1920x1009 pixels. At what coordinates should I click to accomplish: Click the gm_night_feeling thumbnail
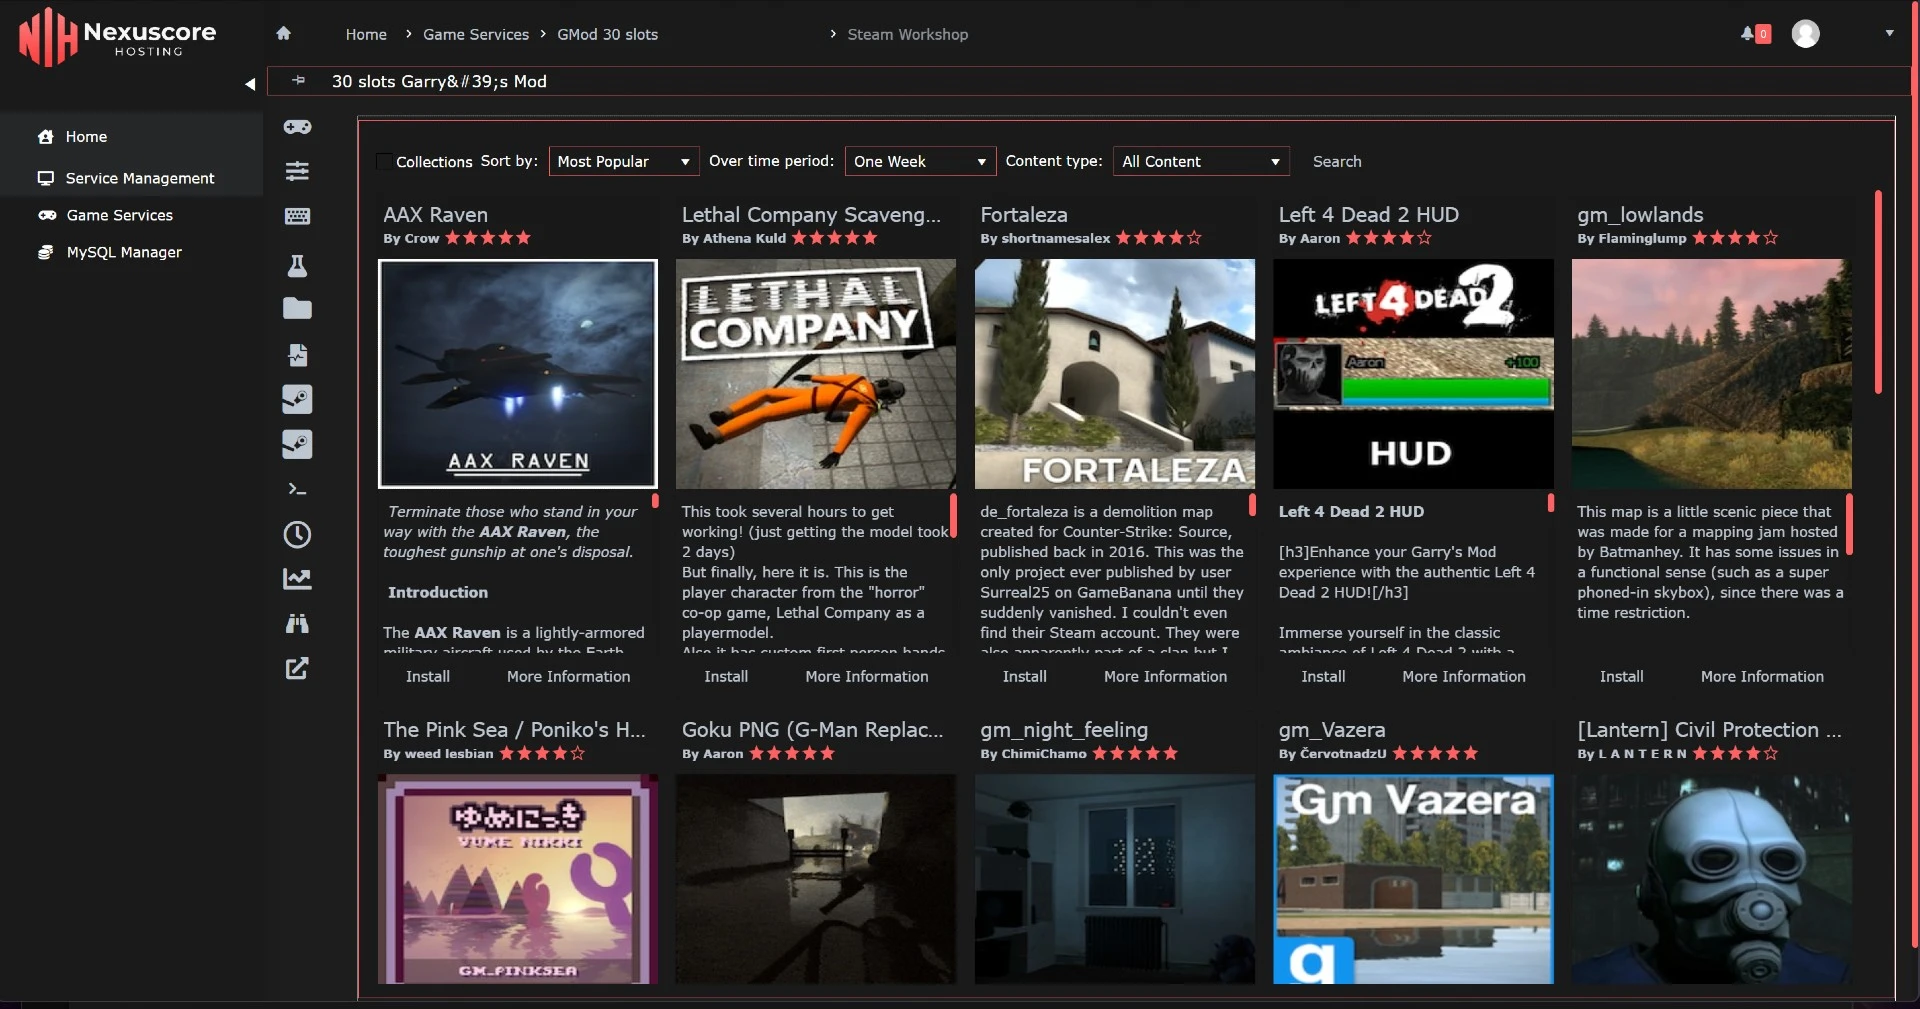1115,879
